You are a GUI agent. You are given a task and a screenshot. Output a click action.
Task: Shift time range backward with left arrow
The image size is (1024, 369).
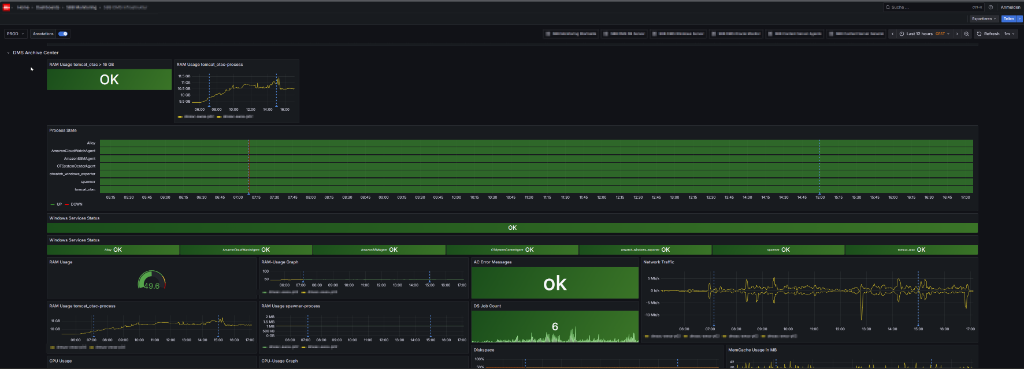(893, 33)
